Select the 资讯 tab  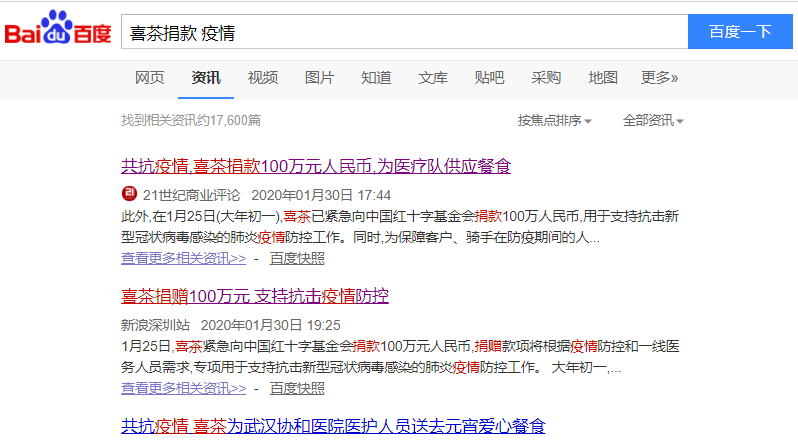click(x=206, y=78)
